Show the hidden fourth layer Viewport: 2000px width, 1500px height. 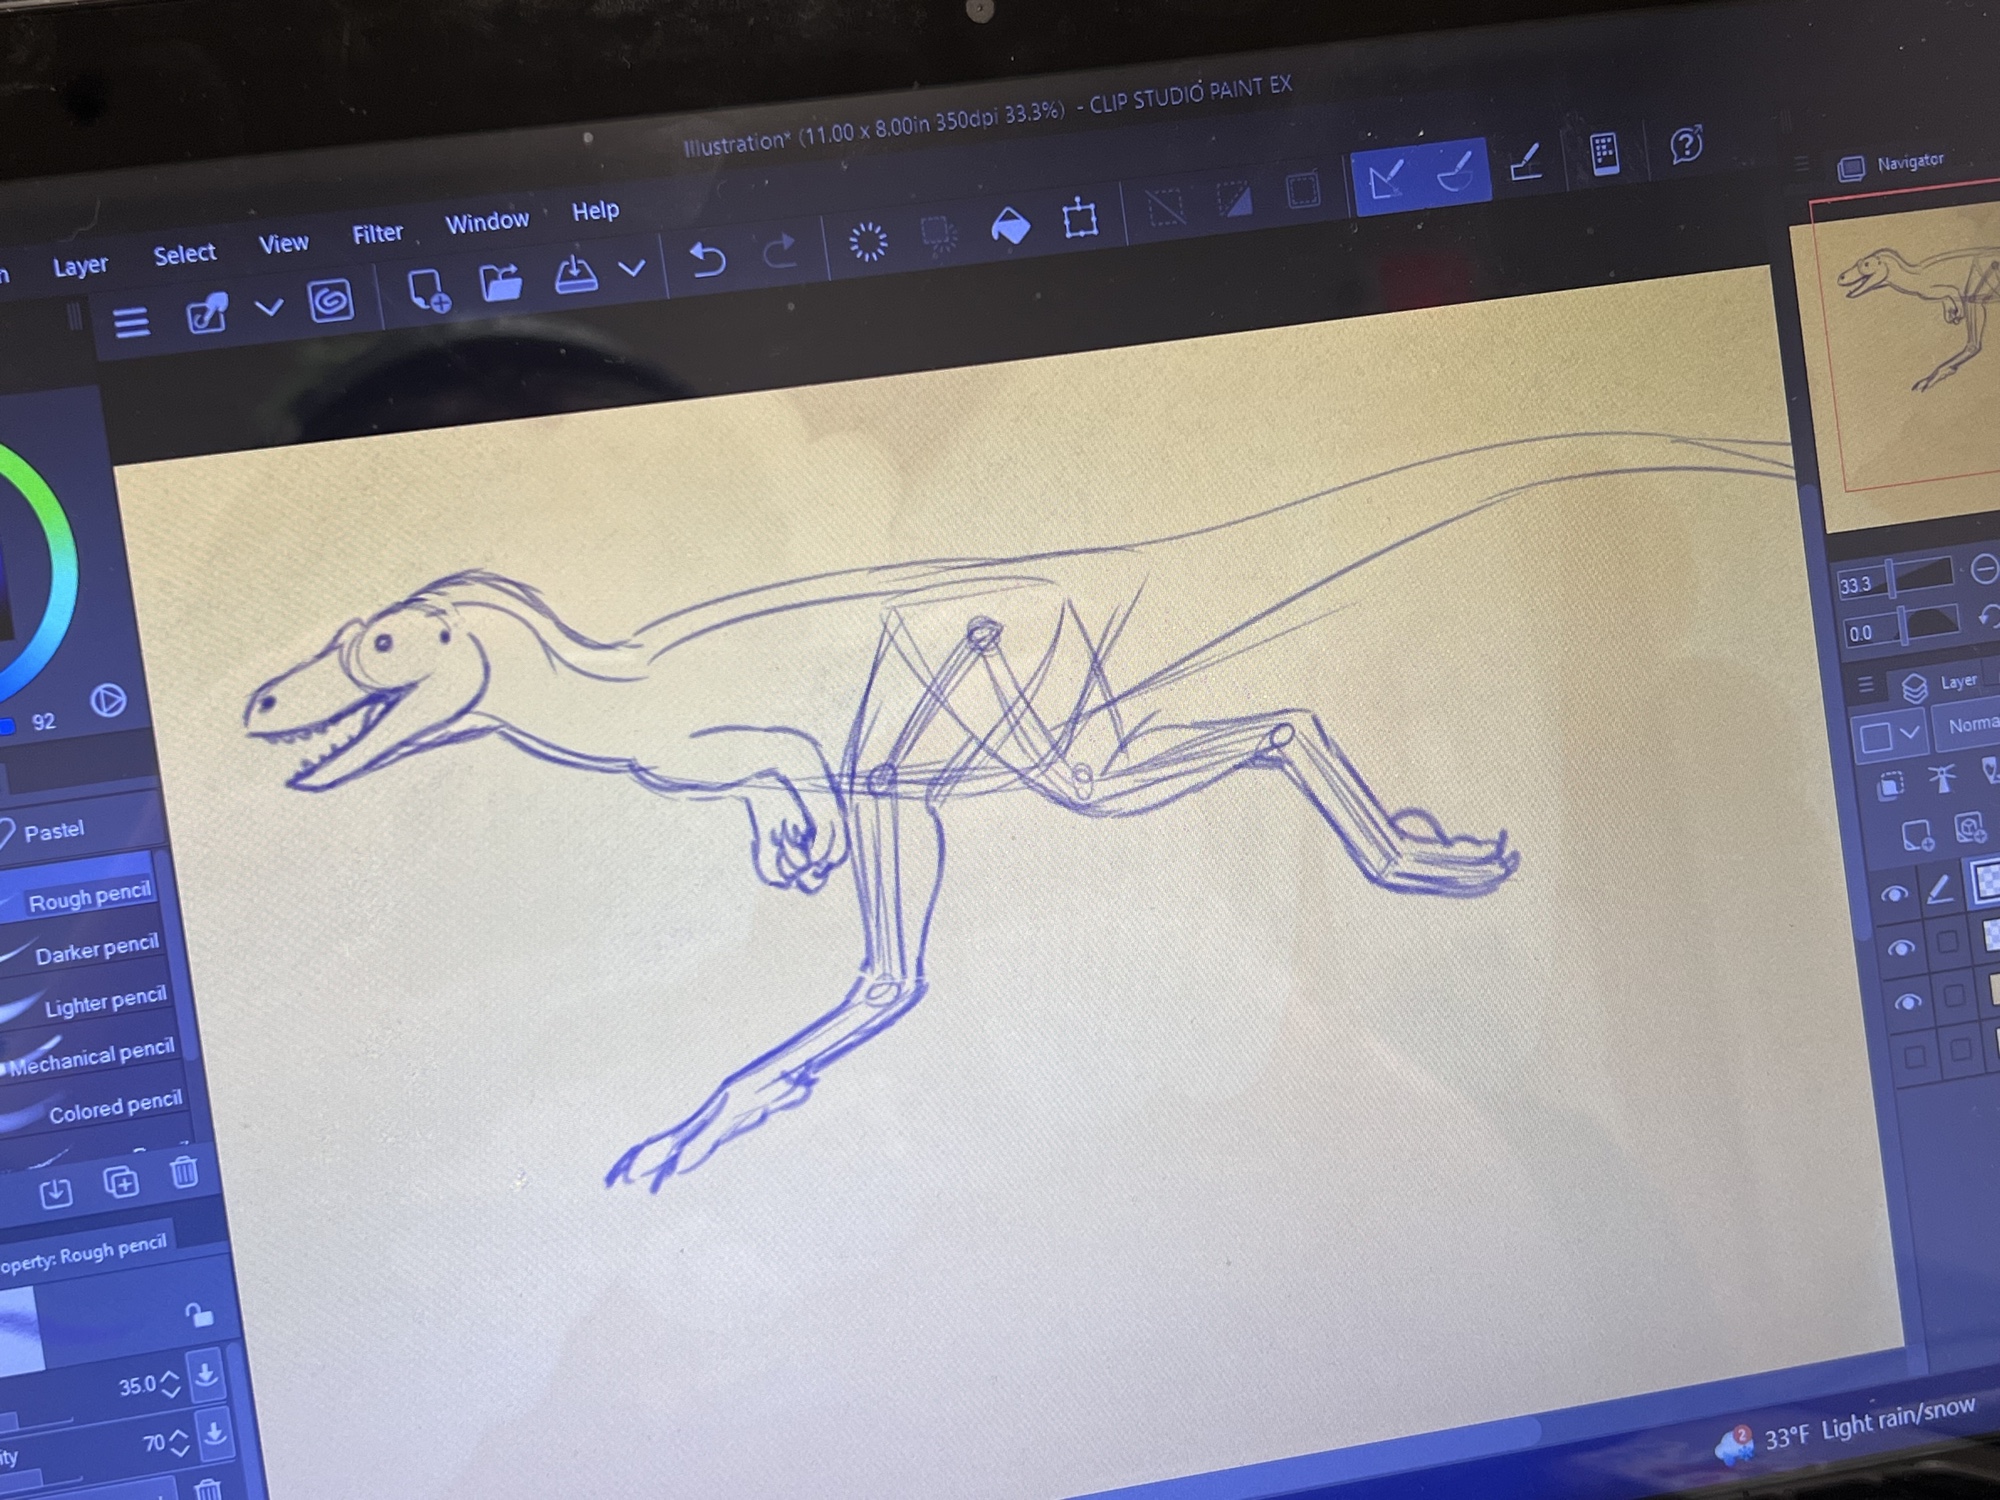[x=1914, y=1055]
